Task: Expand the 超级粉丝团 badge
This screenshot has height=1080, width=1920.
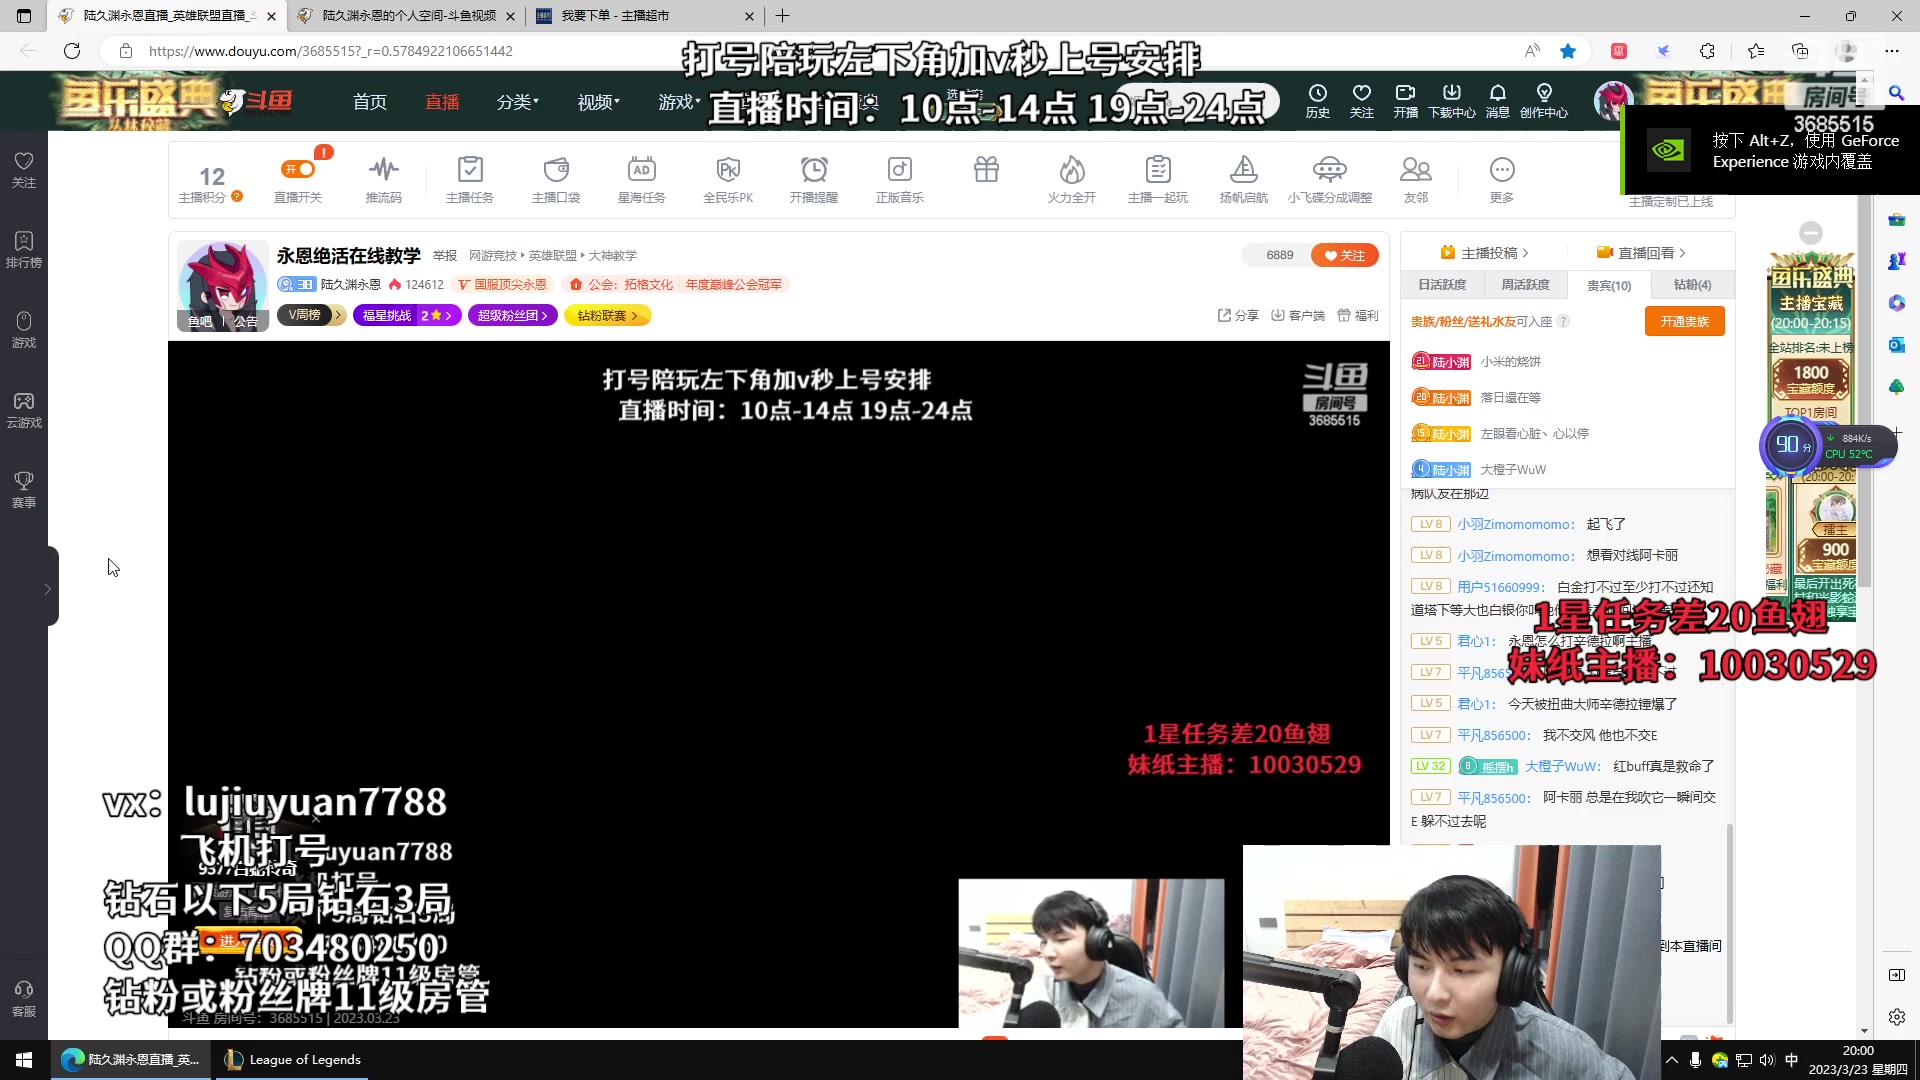Action: point(512,315)
